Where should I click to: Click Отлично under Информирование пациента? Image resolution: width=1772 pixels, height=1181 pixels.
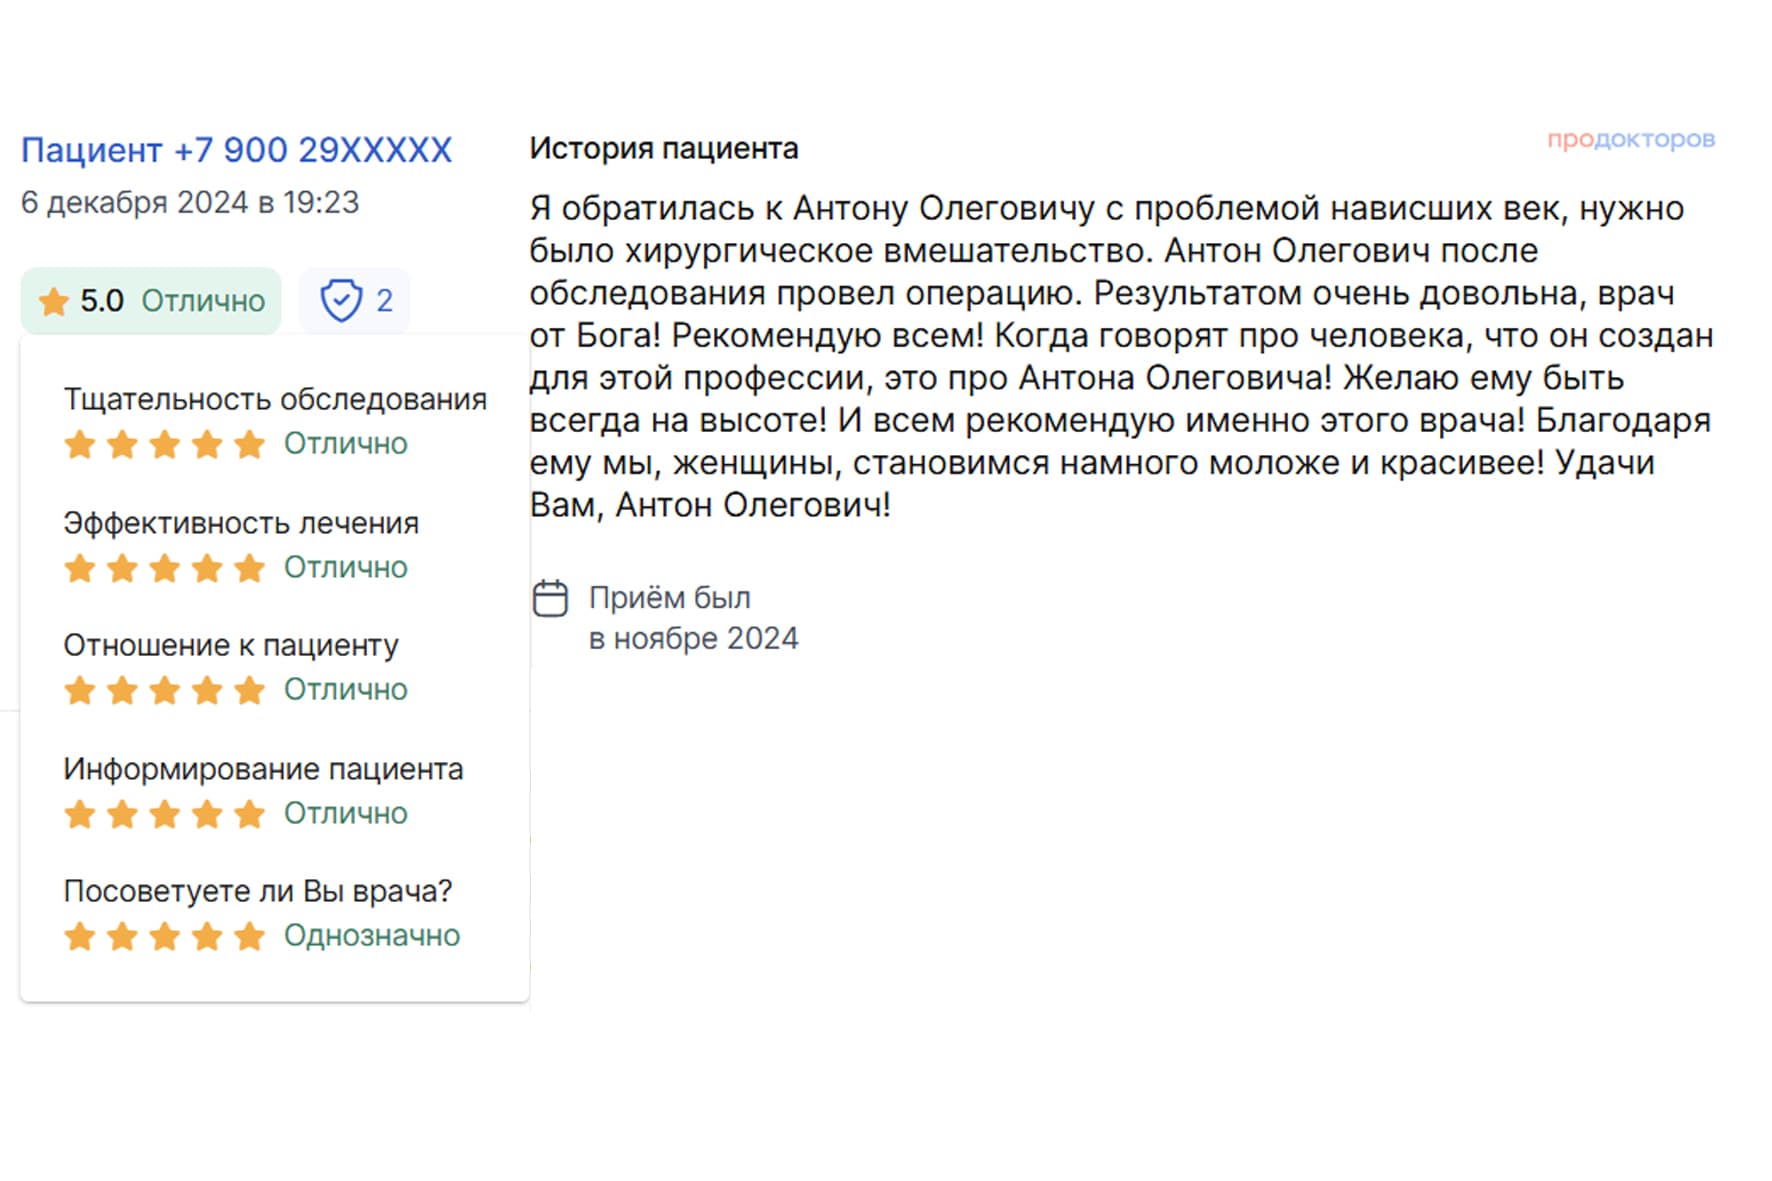pyautogui.click(x=346, y=813)
